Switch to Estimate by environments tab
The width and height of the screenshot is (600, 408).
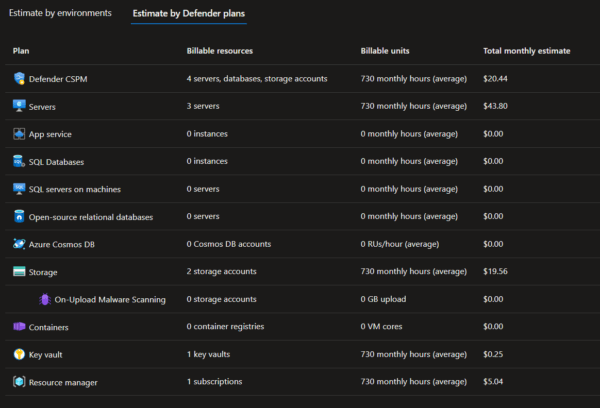tap(60, 13)
